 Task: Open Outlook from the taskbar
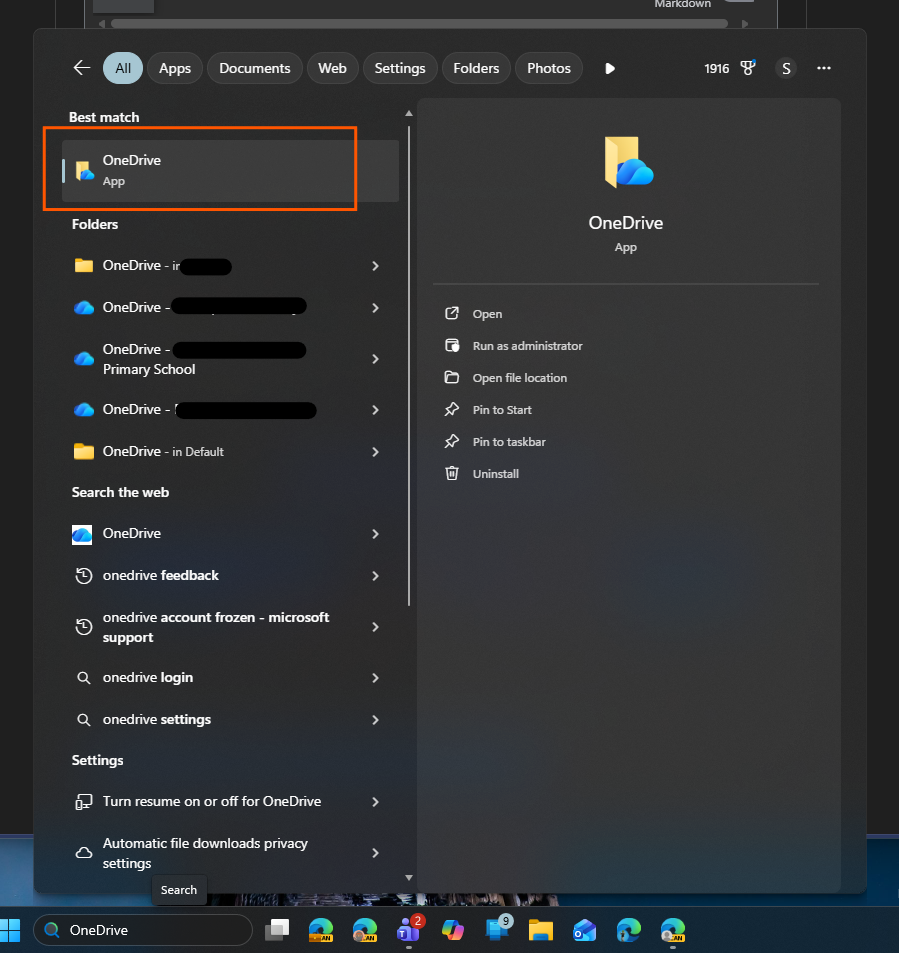click(584, 930)
